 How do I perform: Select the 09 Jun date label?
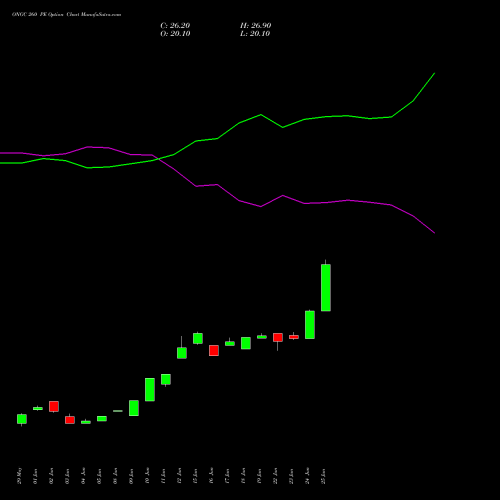coord(132,476)
